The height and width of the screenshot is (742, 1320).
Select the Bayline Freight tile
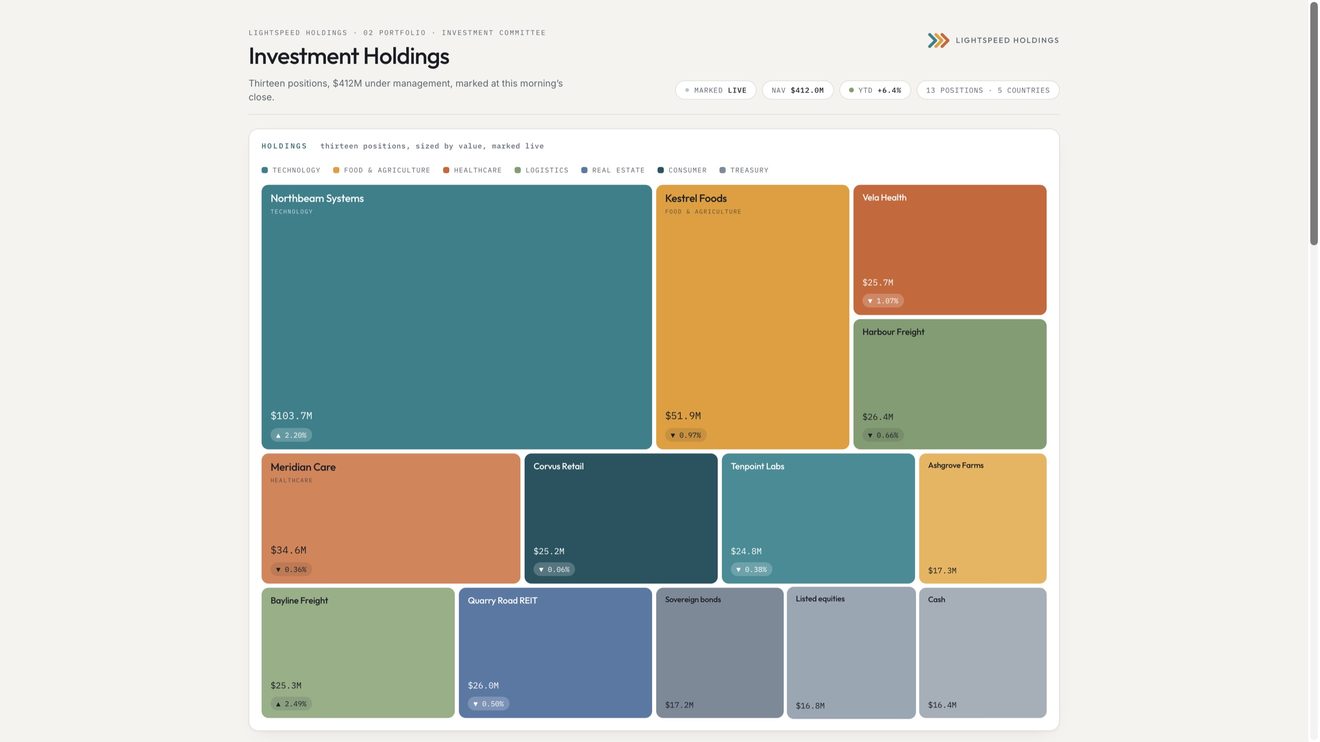click(358, 653)
